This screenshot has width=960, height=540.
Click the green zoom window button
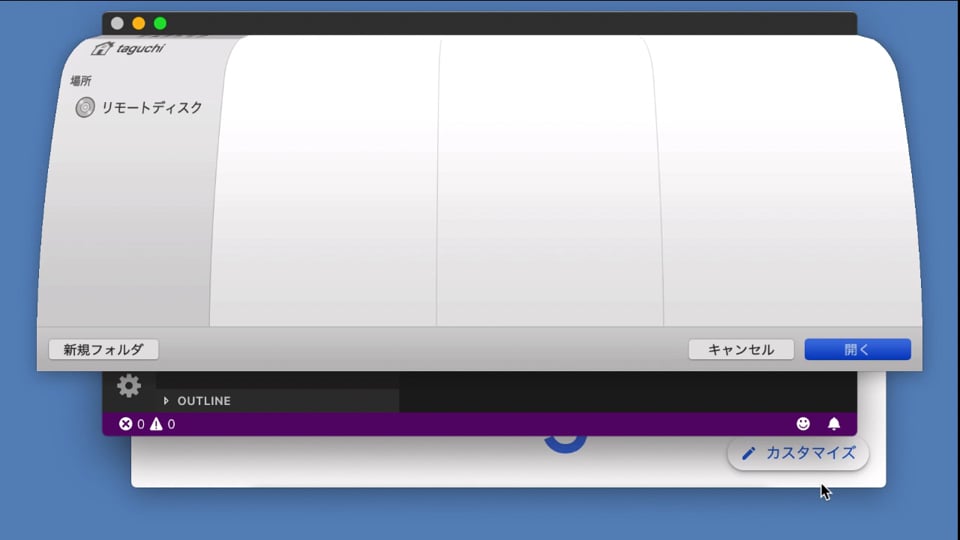pyautogui.click(x=160, y=23)
